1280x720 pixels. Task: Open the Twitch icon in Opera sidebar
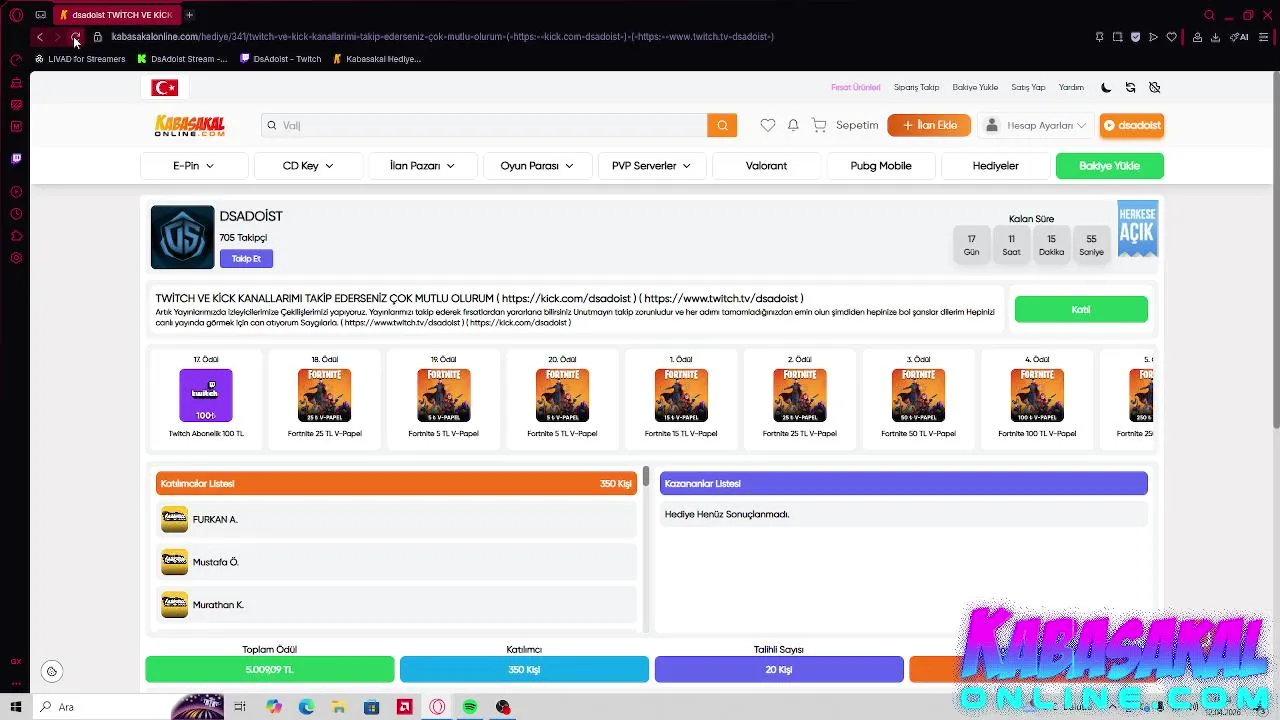tap(16, 158)
